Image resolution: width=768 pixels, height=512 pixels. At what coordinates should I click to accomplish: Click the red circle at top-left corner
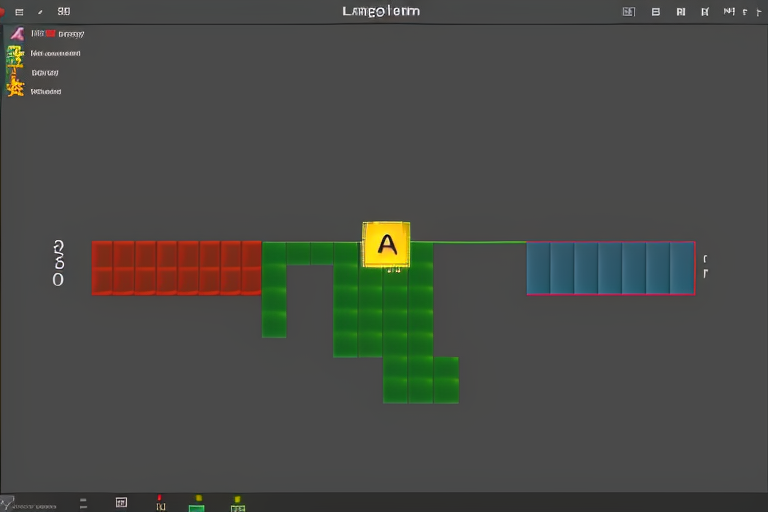(3, 11)
